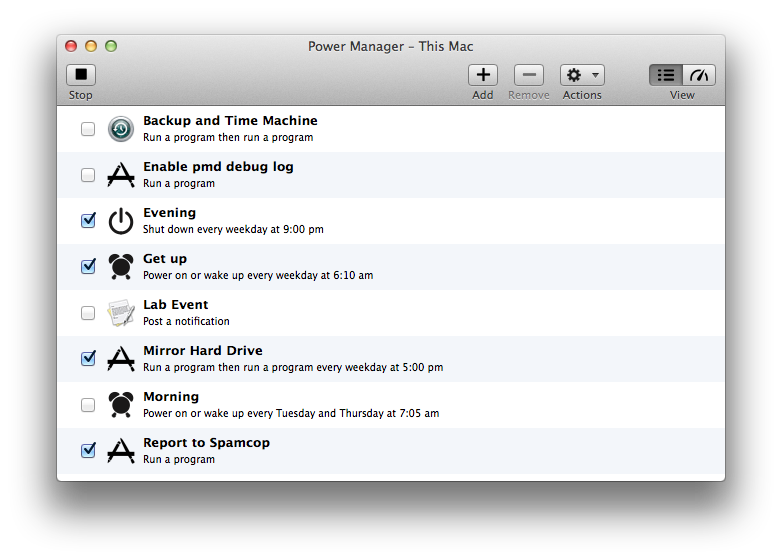782x560 pixels.
Task: Select the 'Morning' event title
Action: (x=171, y=397)
